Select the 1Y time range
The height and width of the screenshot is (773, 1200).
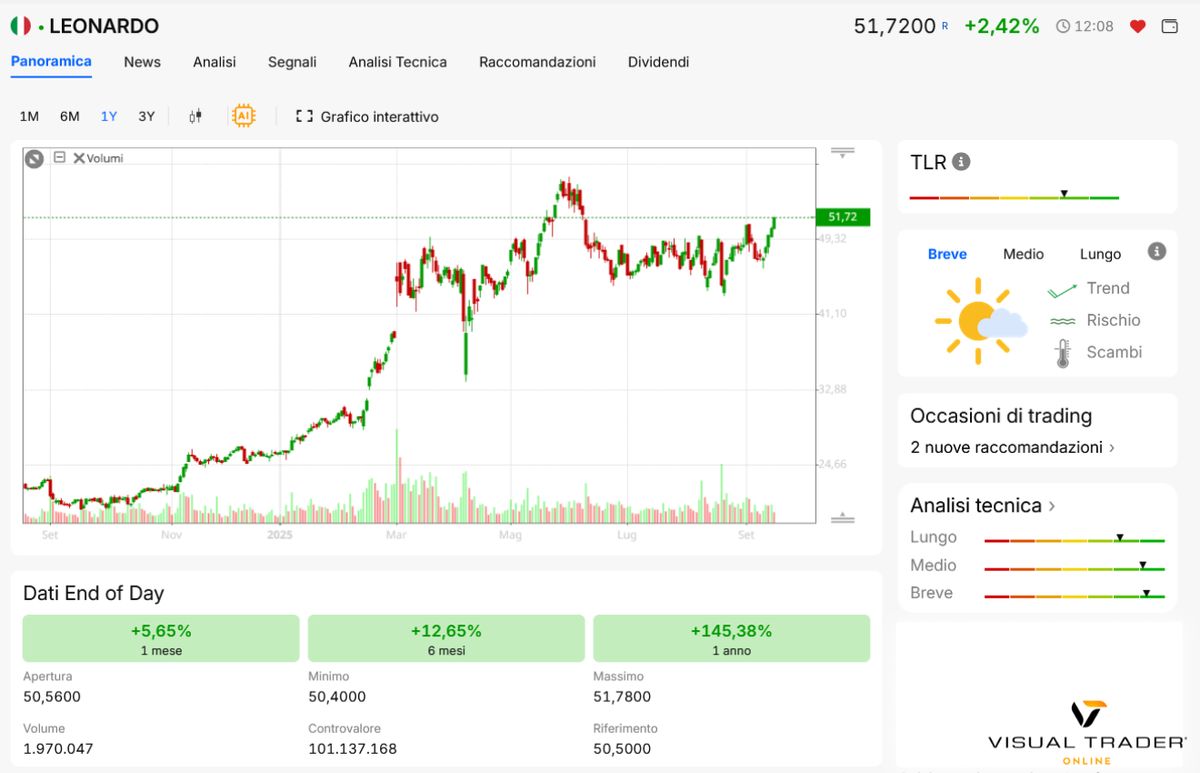(x=109, y=116)
